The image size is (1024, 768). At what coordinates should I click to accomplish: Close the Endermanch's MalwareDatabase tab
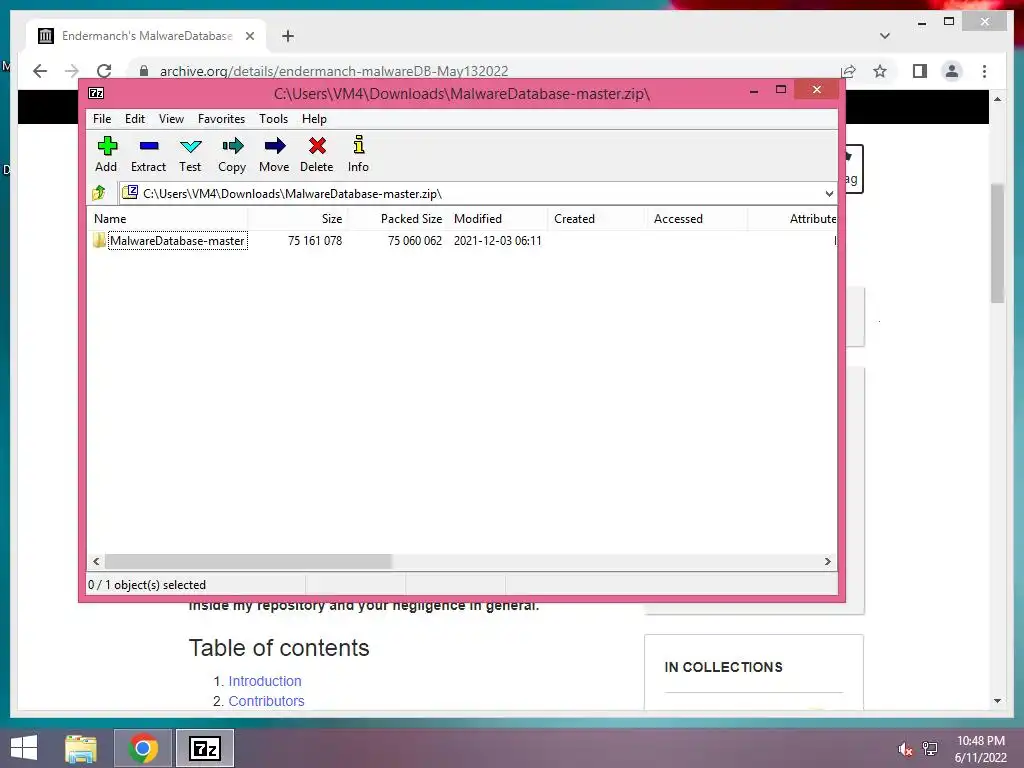(249, 36)
